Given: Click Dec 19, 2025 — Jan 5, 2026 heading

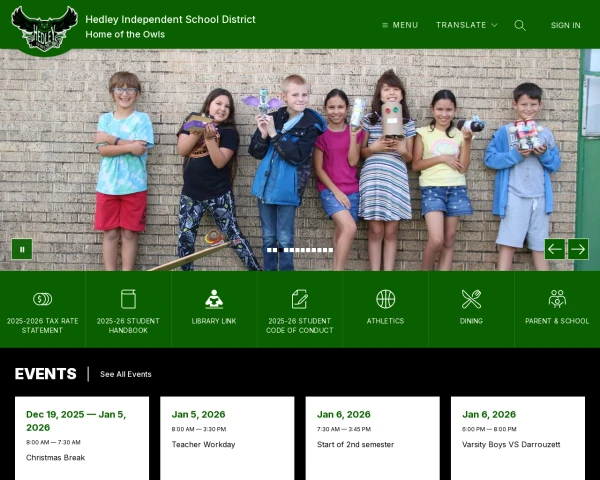Looking at the screenshot, I should pos(76,421).
